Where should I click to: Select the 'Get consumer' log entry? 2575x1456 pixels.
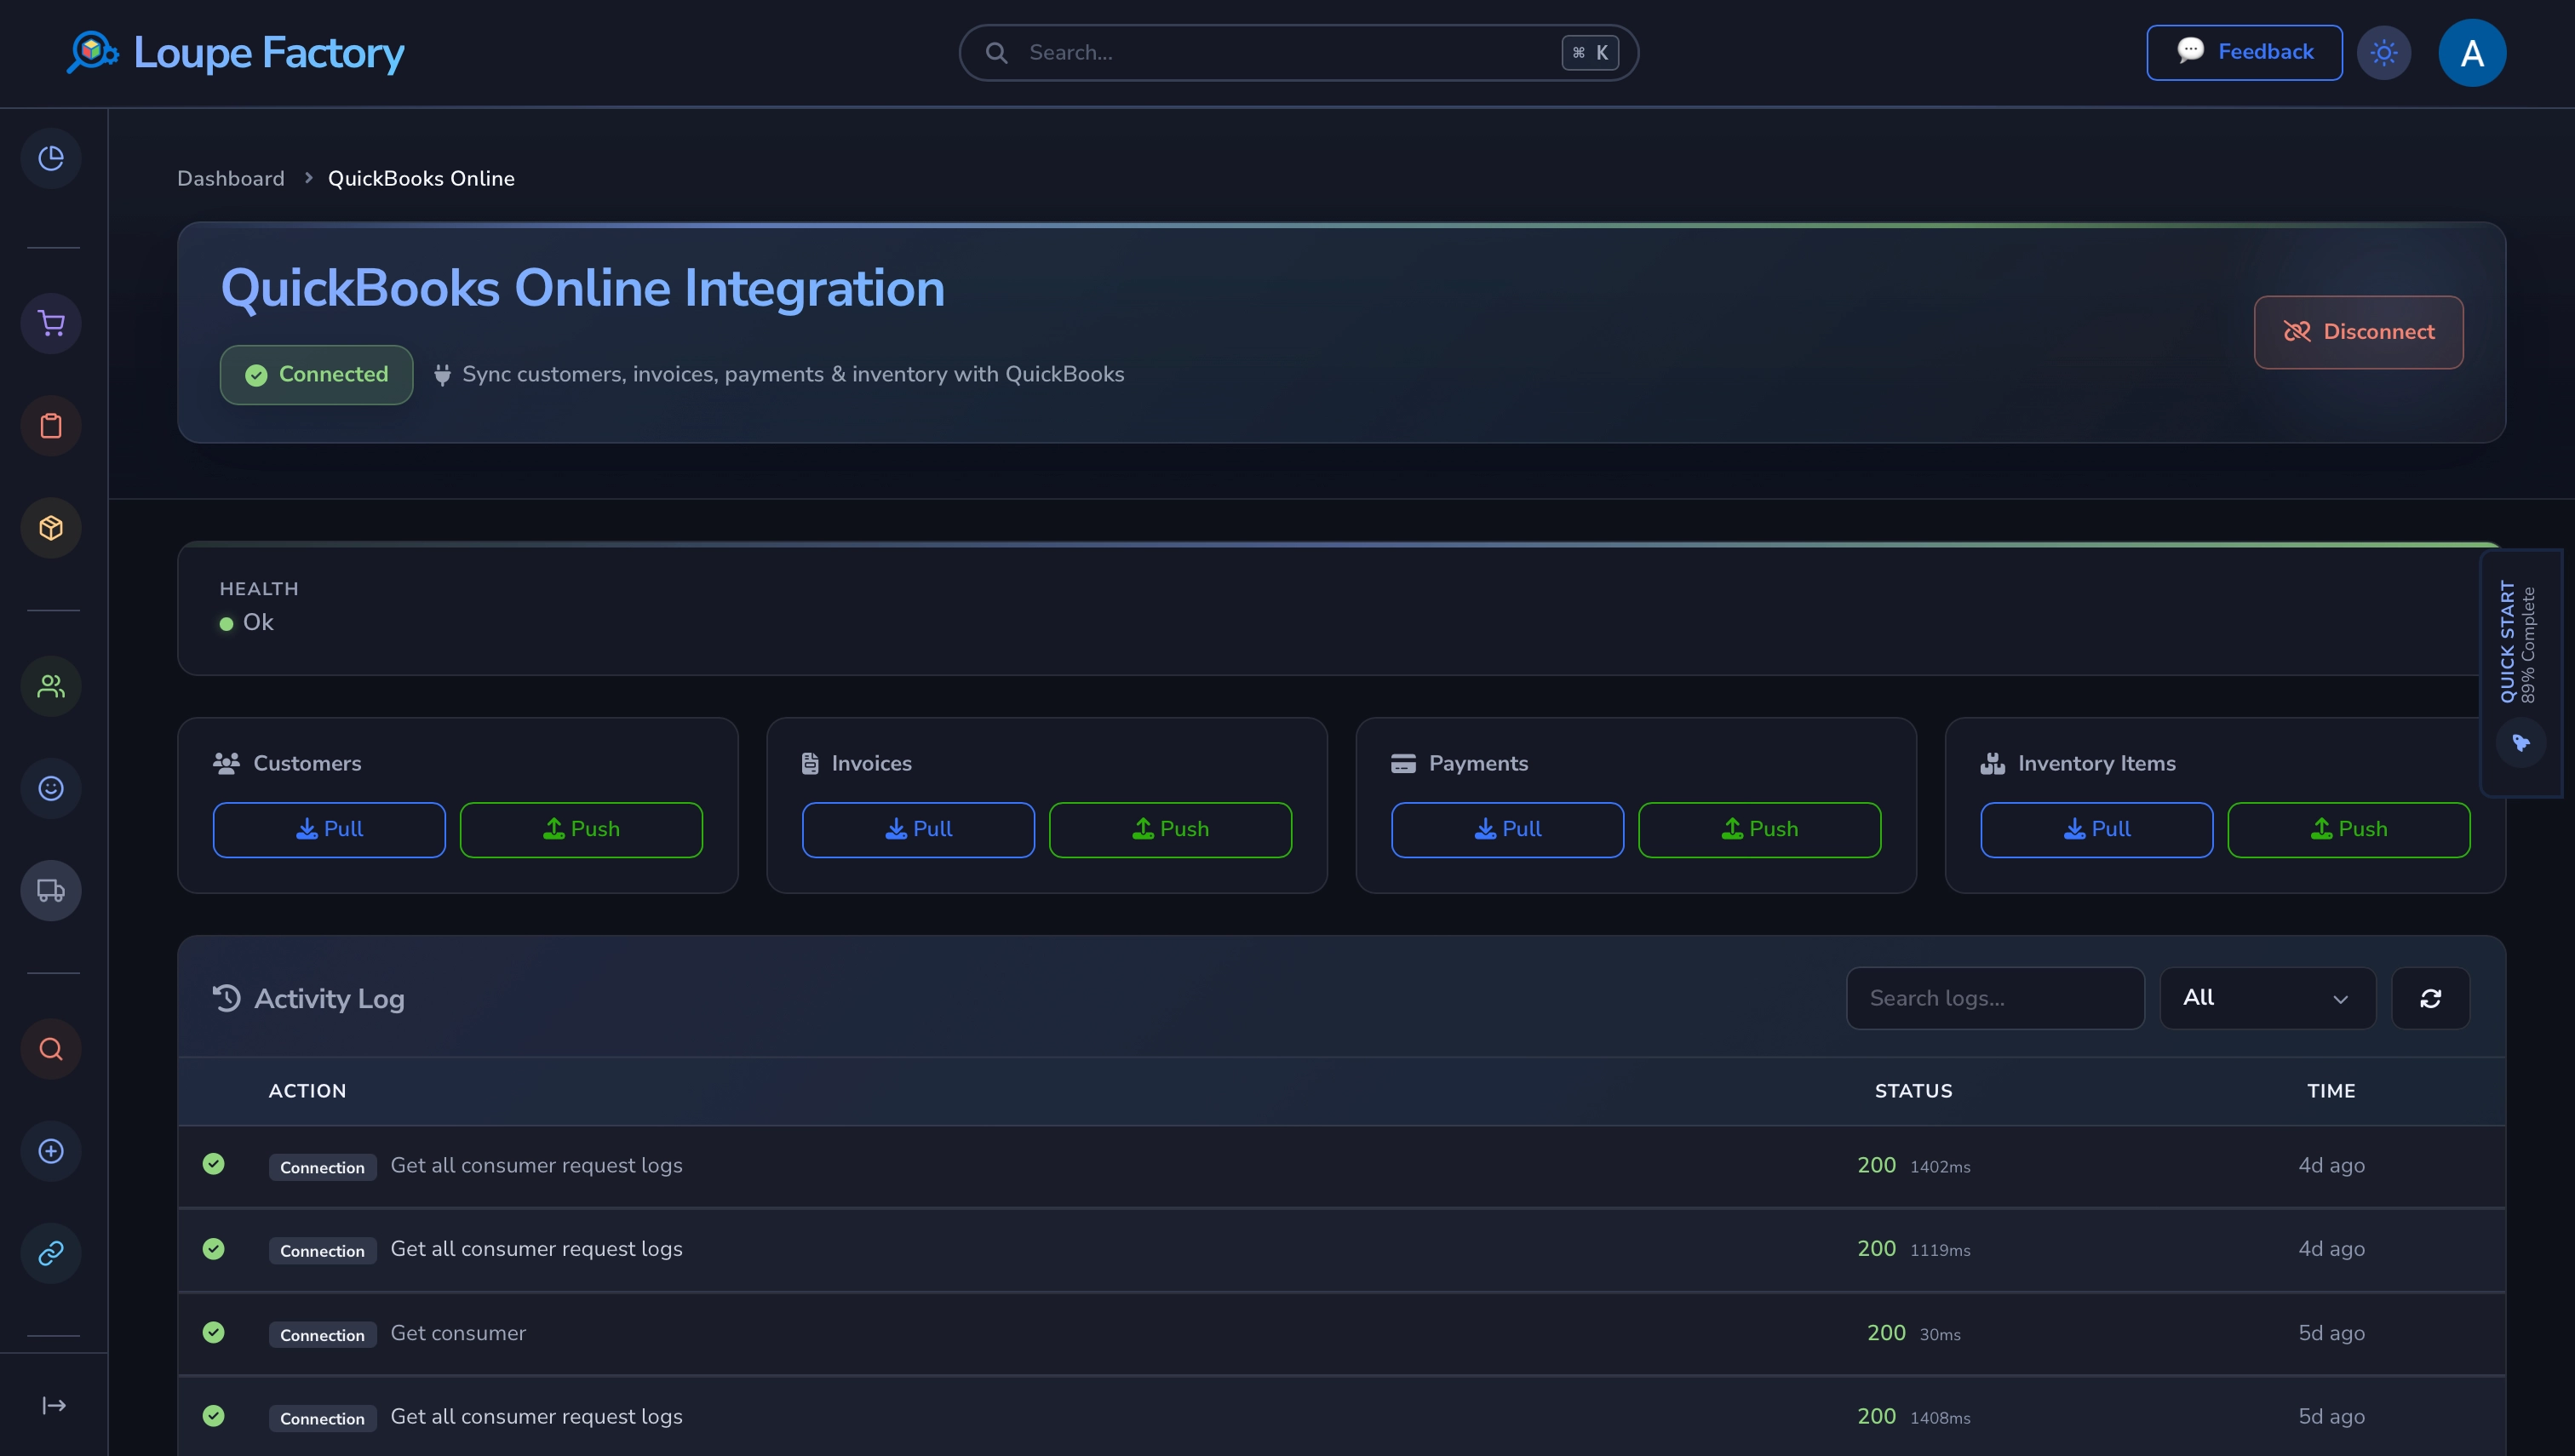click(458, 1333)
